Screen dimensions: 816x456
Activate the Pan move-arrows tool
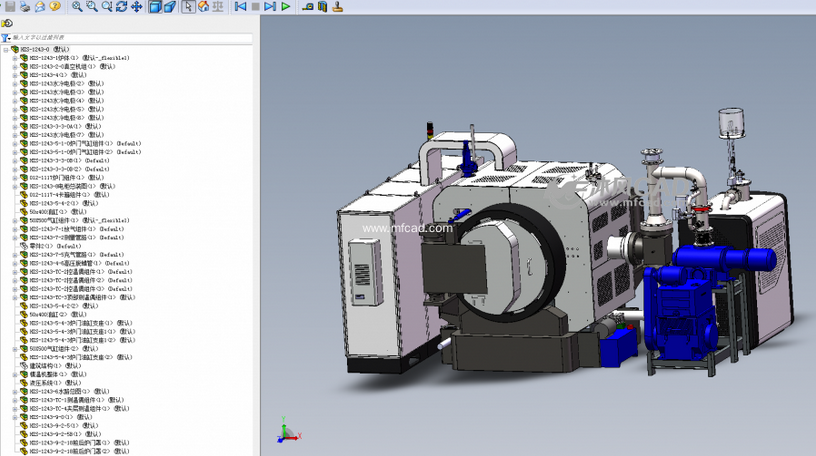(x=136, y=6)
